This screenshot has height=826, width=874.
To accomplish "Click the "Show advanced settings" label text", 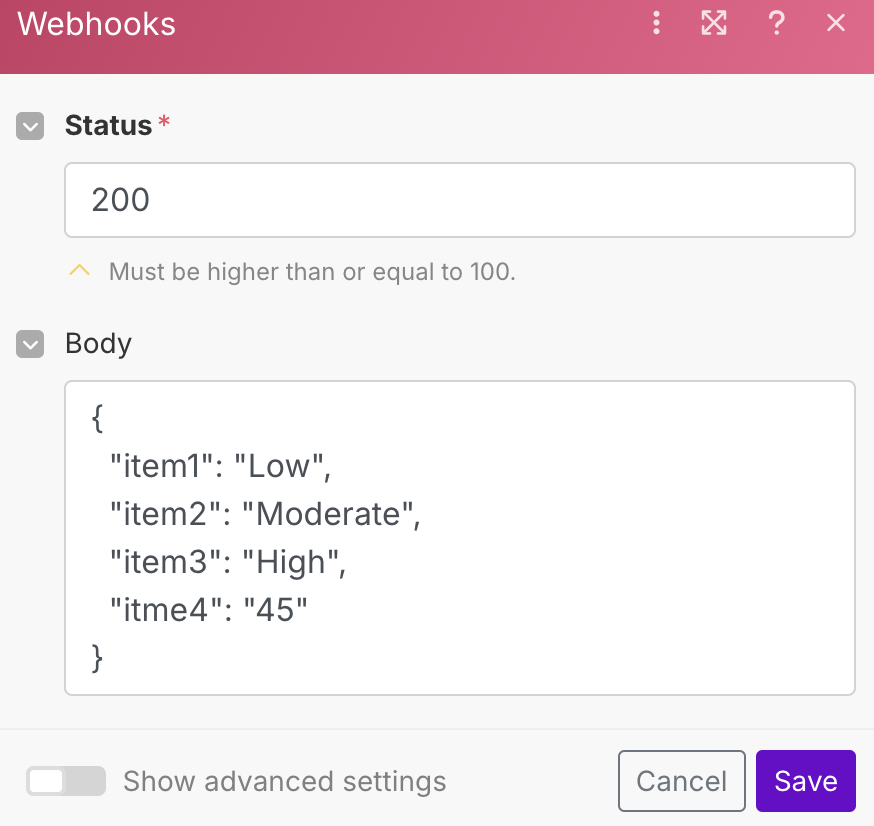I will (284, 781).
